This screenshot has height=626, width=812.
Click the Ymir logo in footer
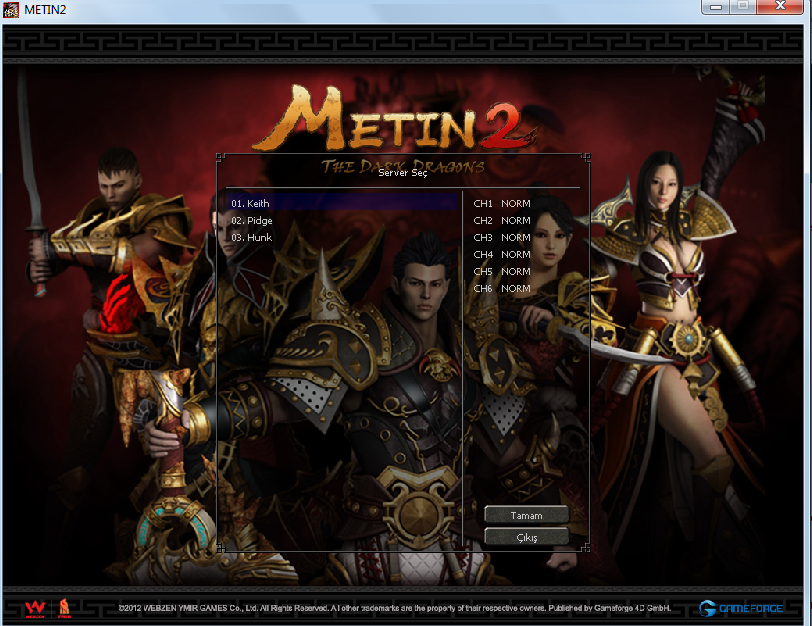64,608
